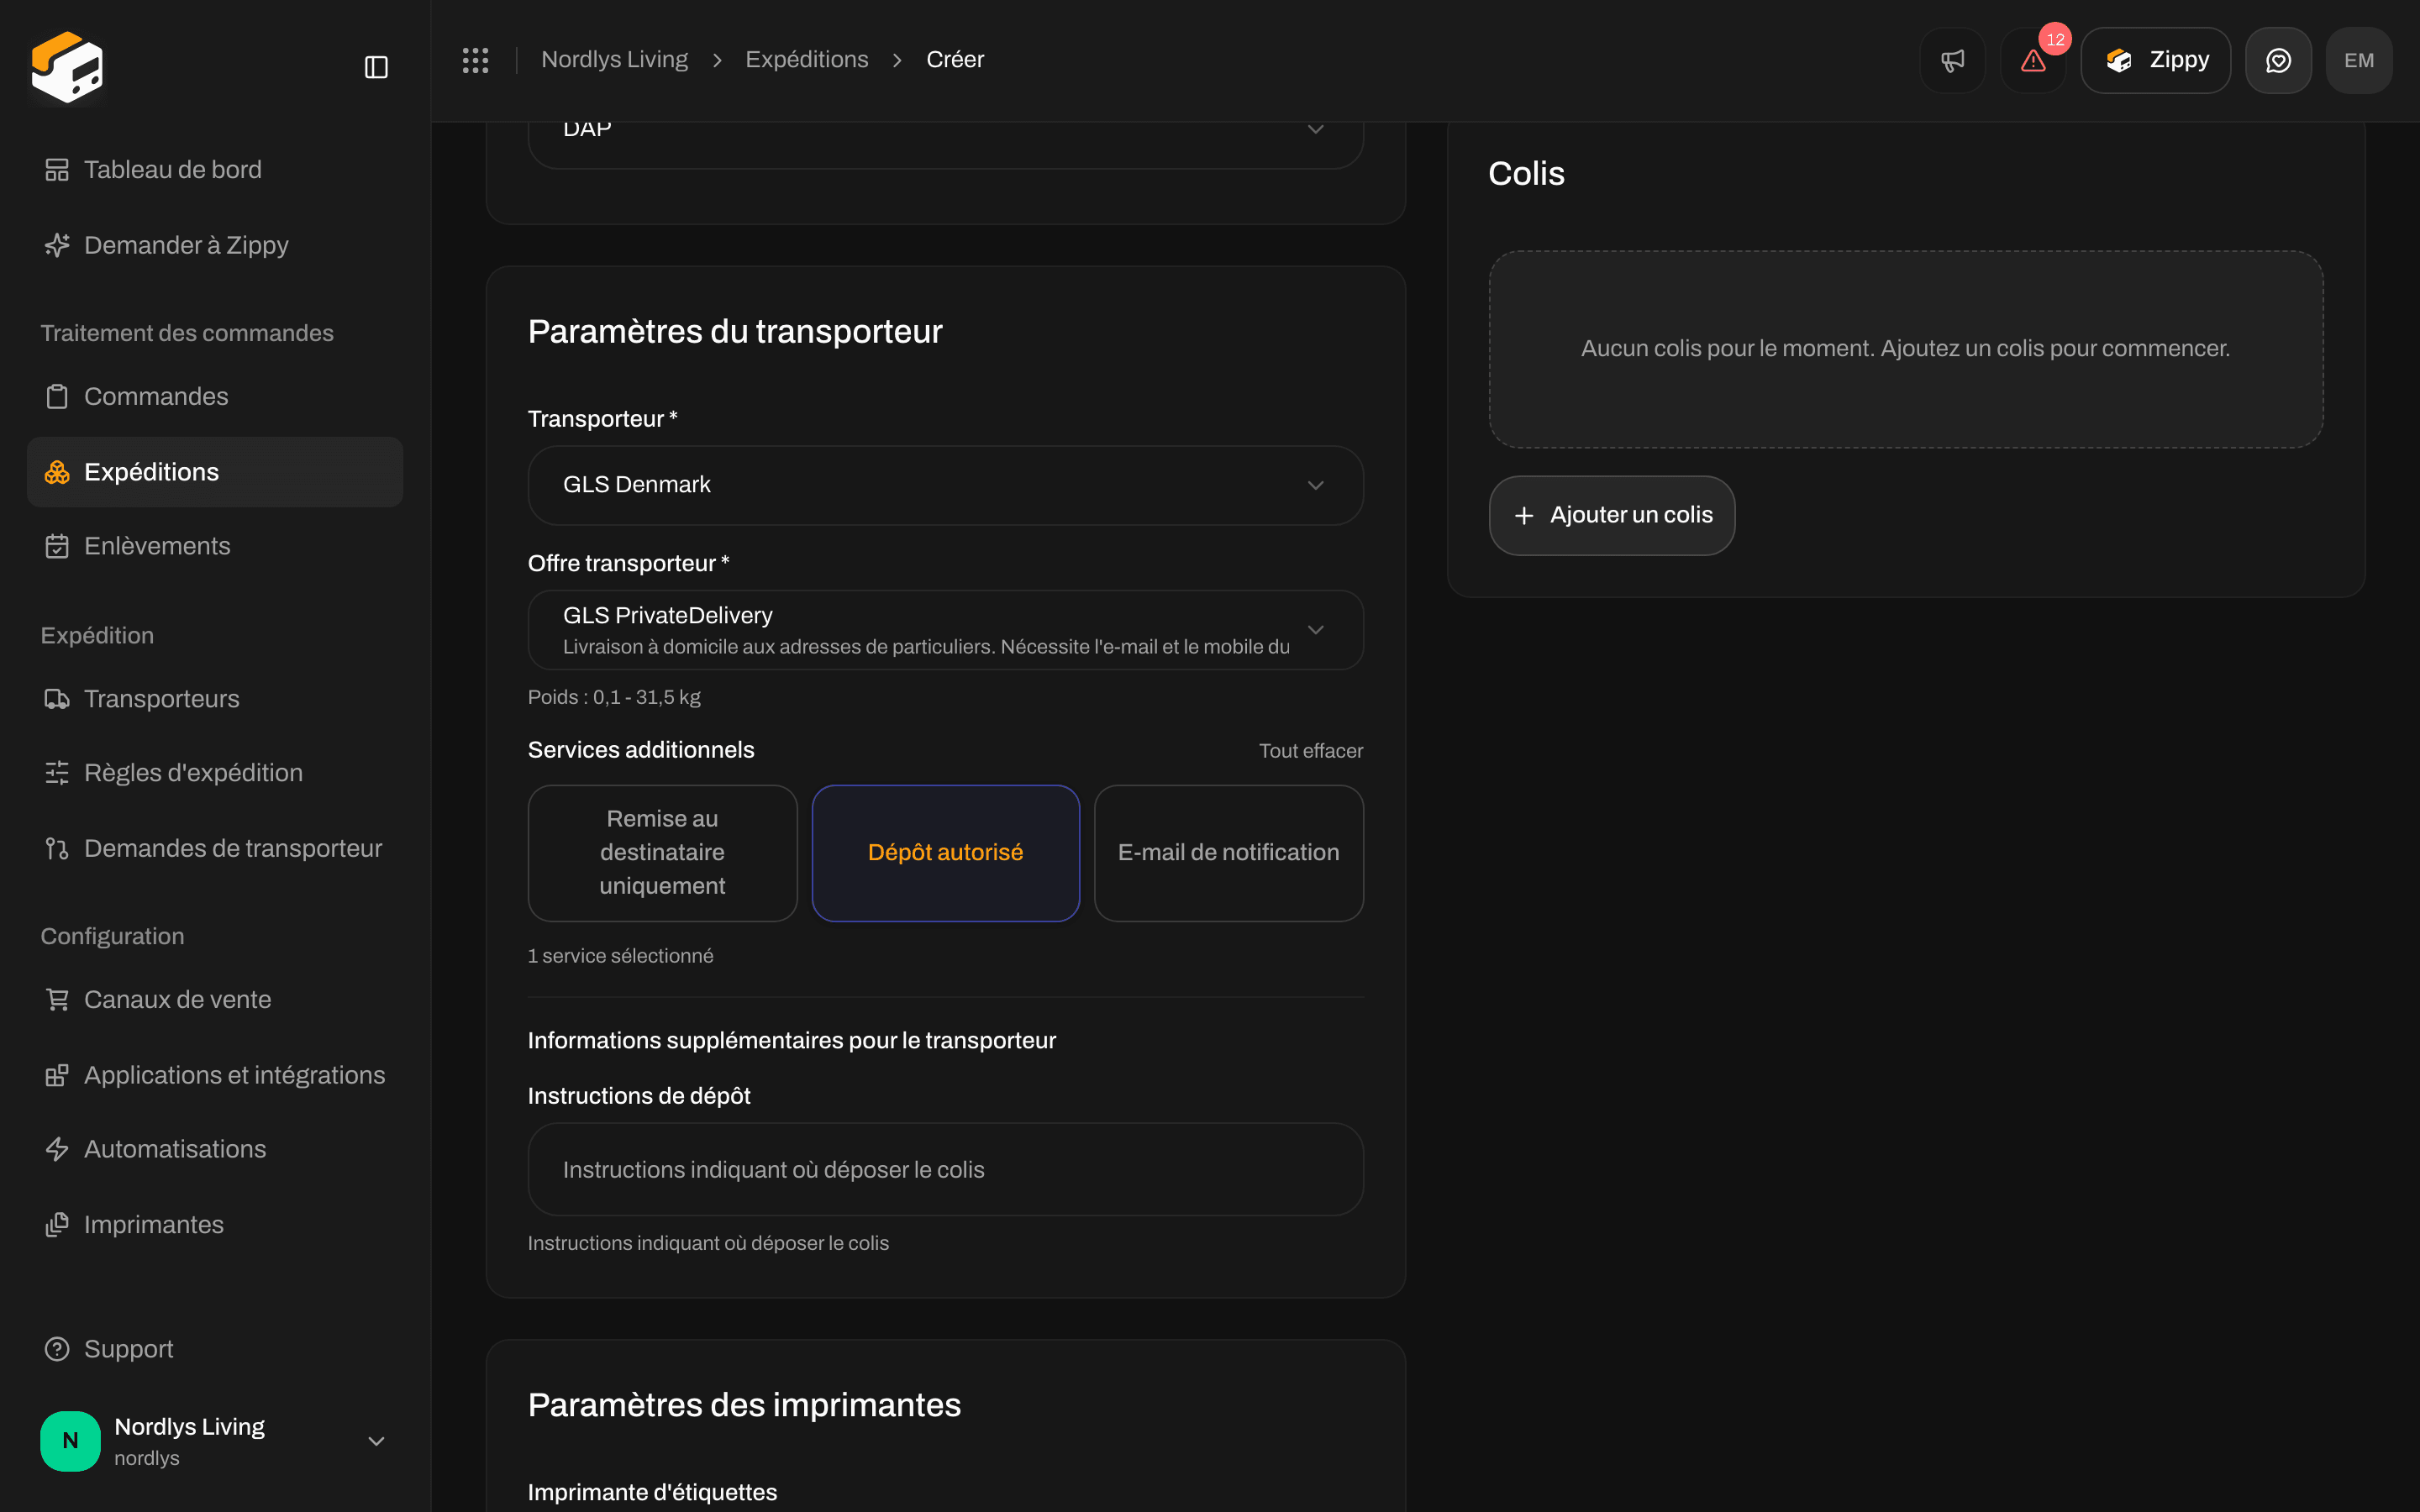Click the sliders icon beside Règles d'expédition
The height and width of the screenshot is (1512, 2420).
pos(57,773)
